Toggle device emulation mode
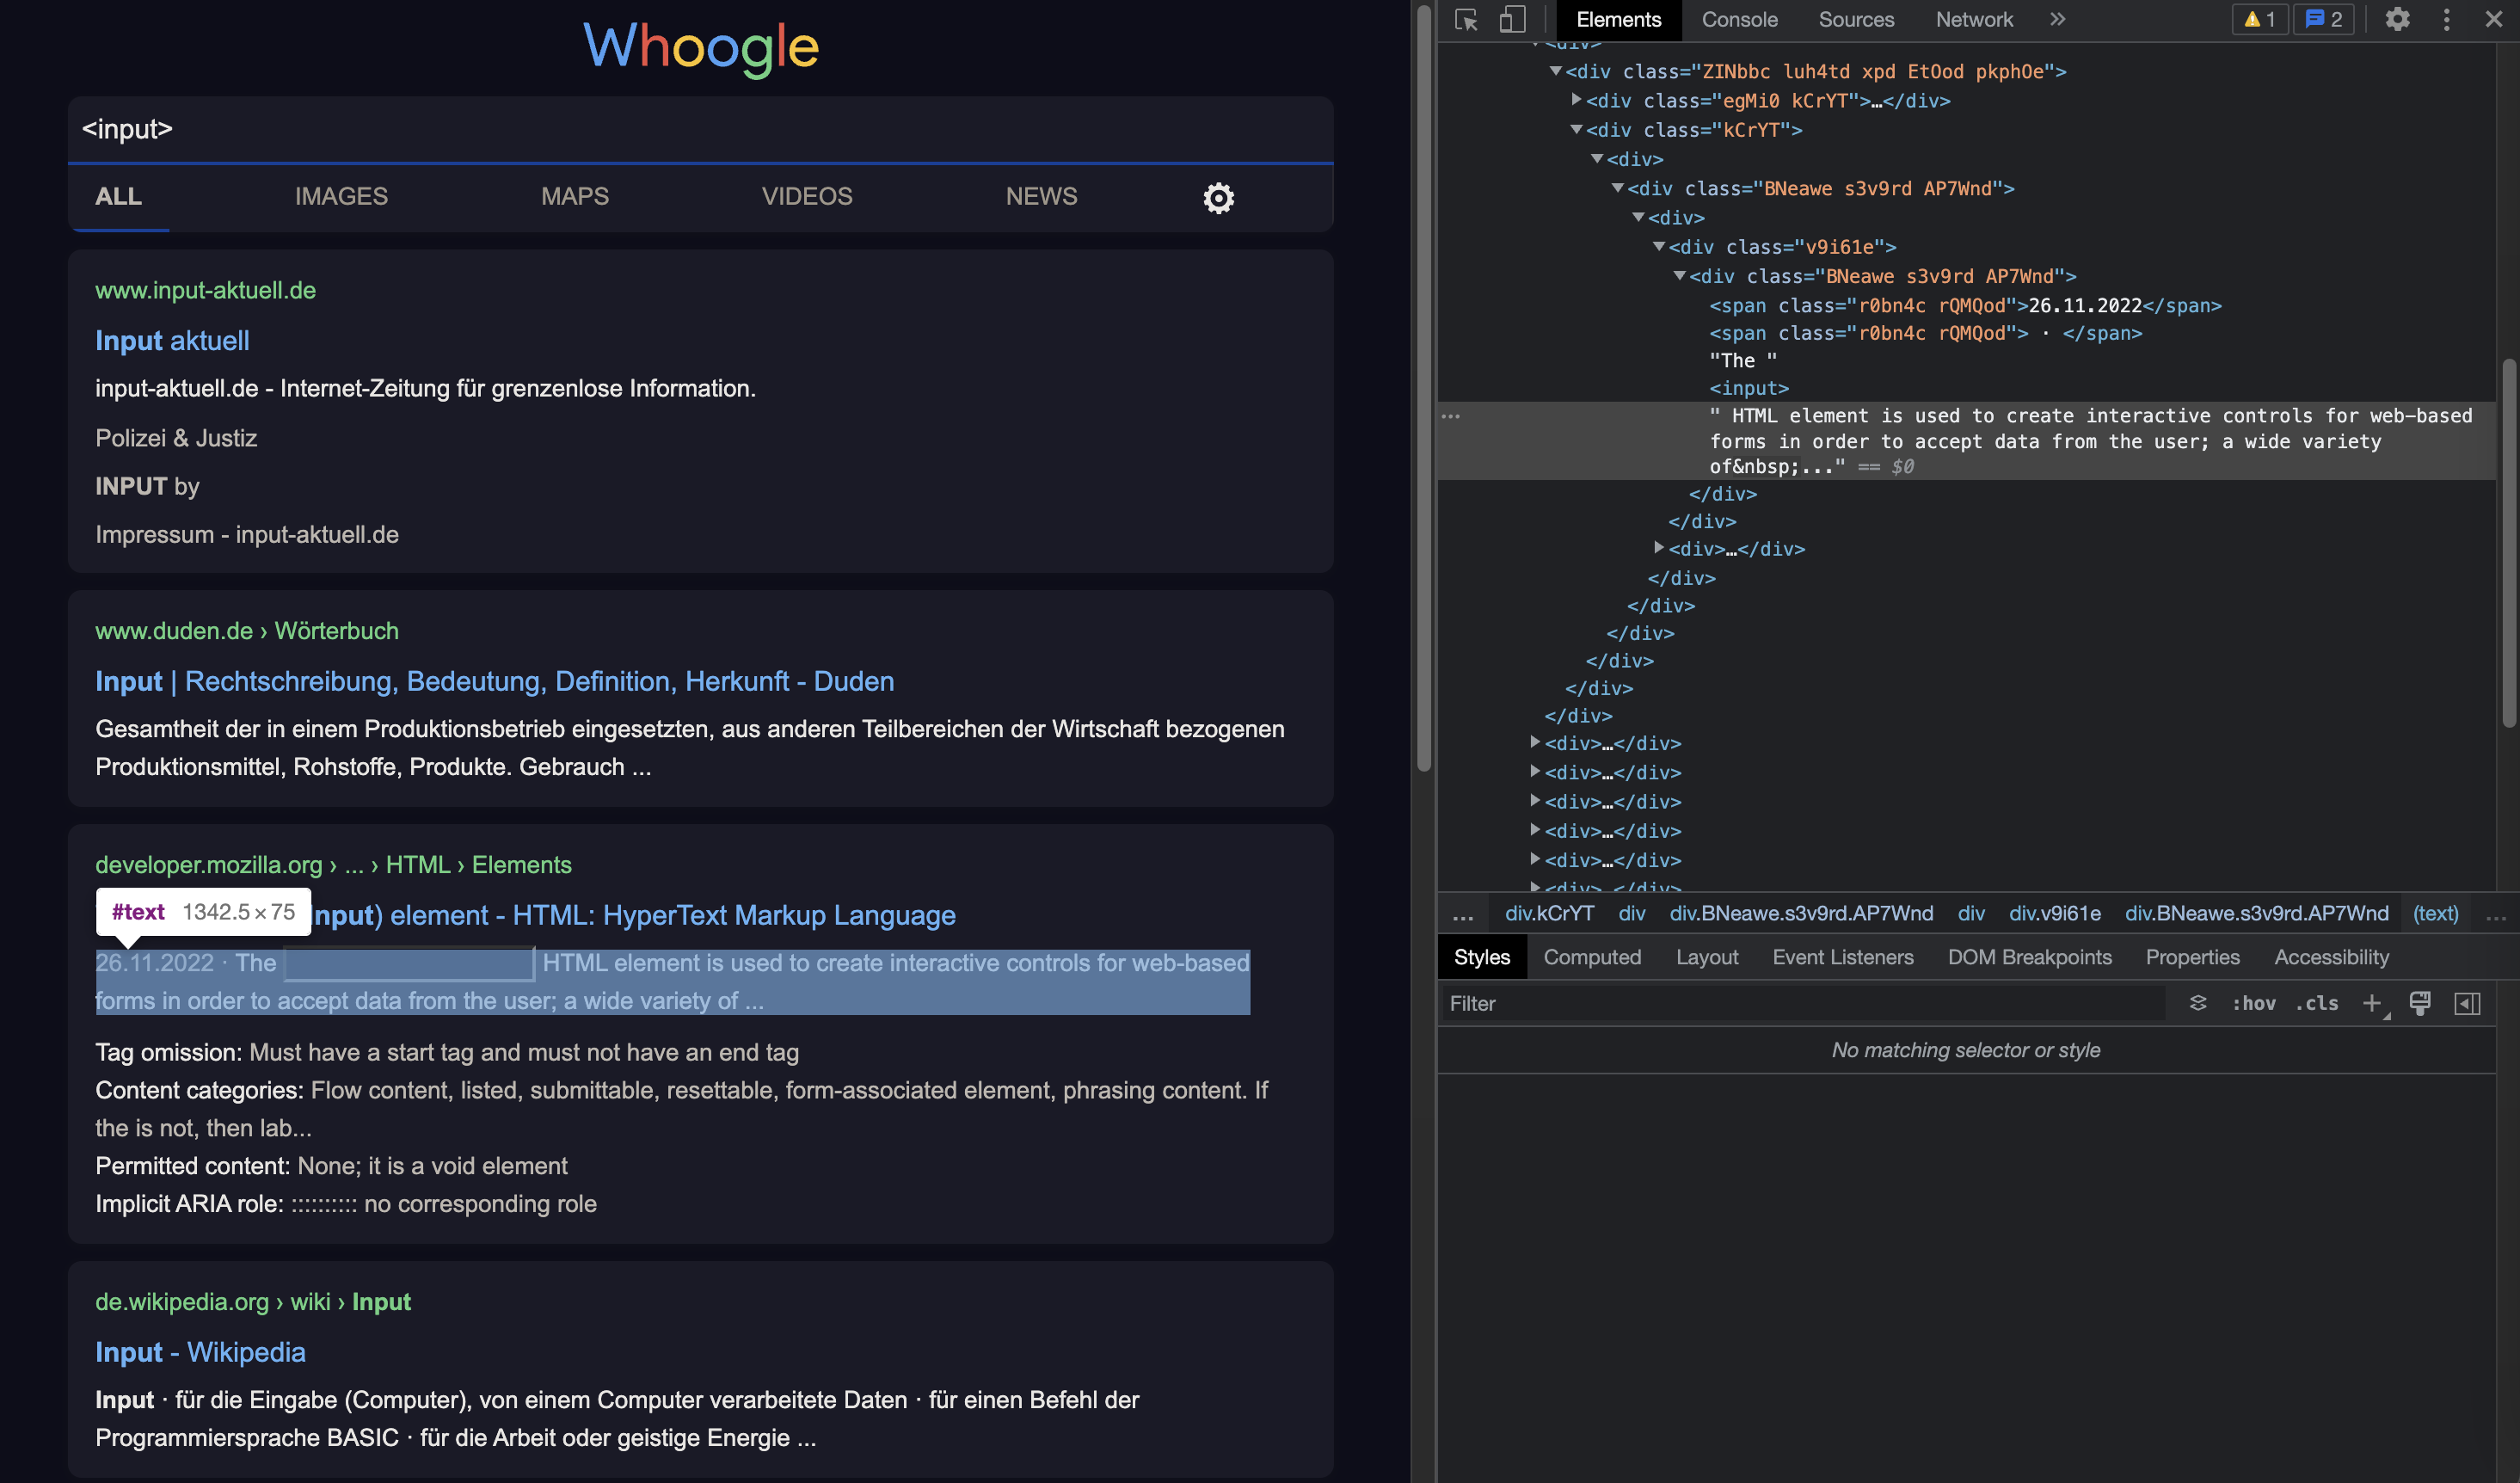 click(1512, 19)
